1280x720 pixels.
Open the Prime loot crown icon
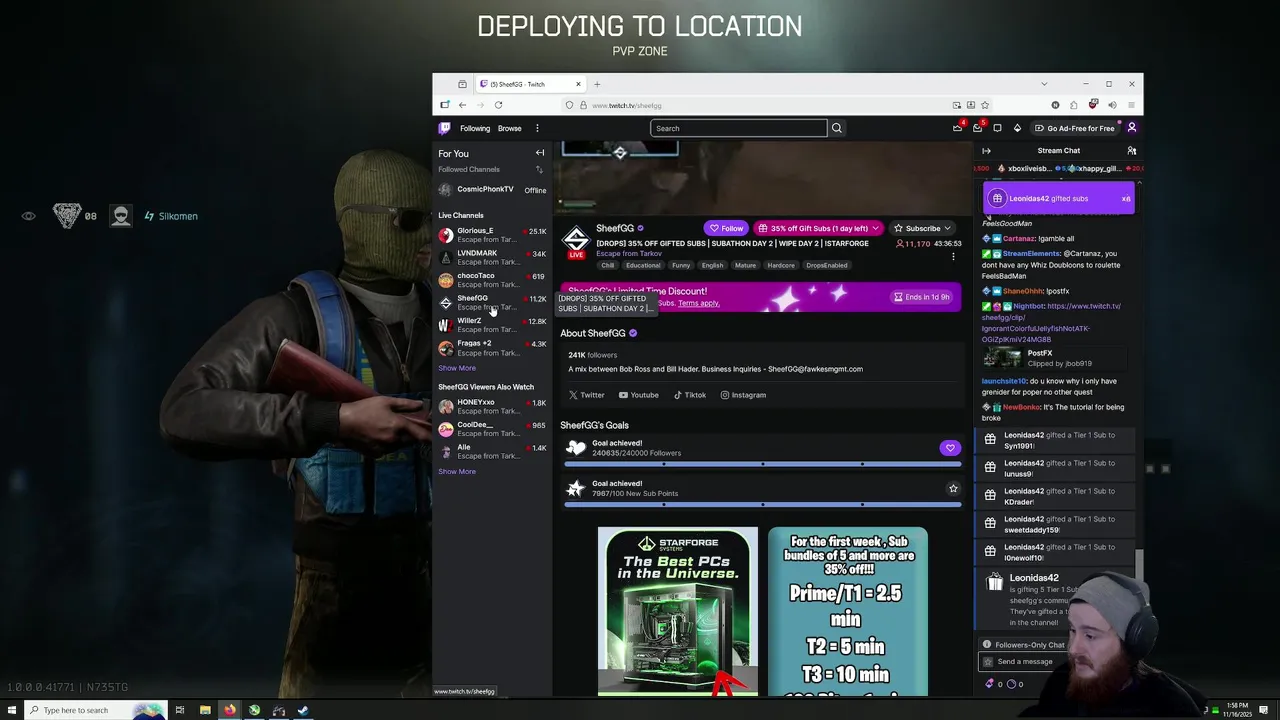pyautogui.click(x=957, y=128)
